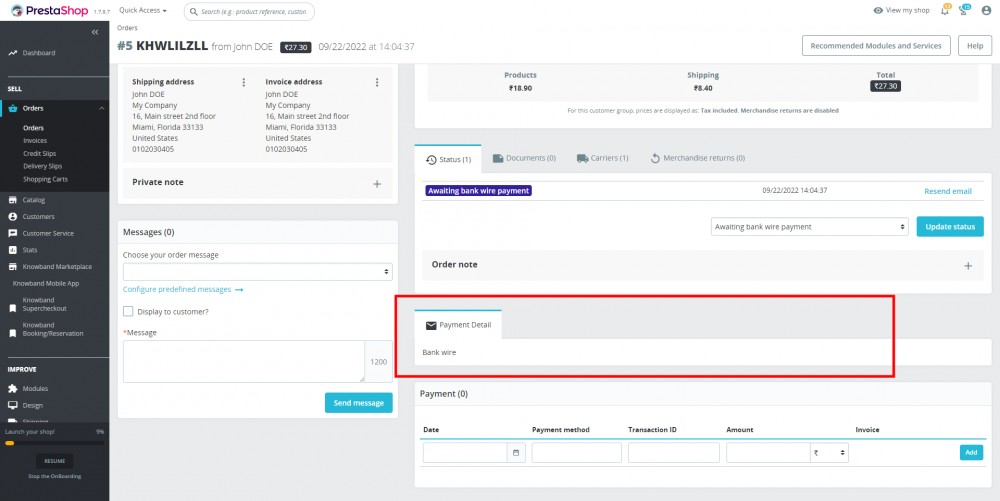1000x501 pixels.
Task: Click the ₹27.30 total badge in header
Action: (x=296, y=47)
